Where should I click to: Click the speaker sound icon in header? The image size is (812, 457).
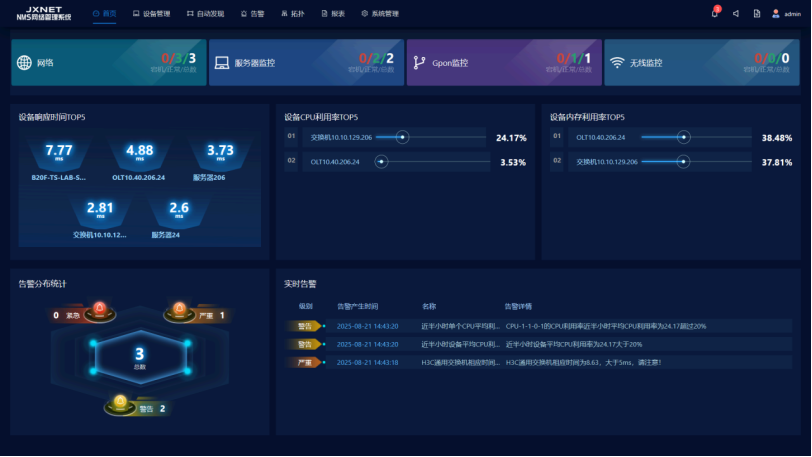(736, 14)
